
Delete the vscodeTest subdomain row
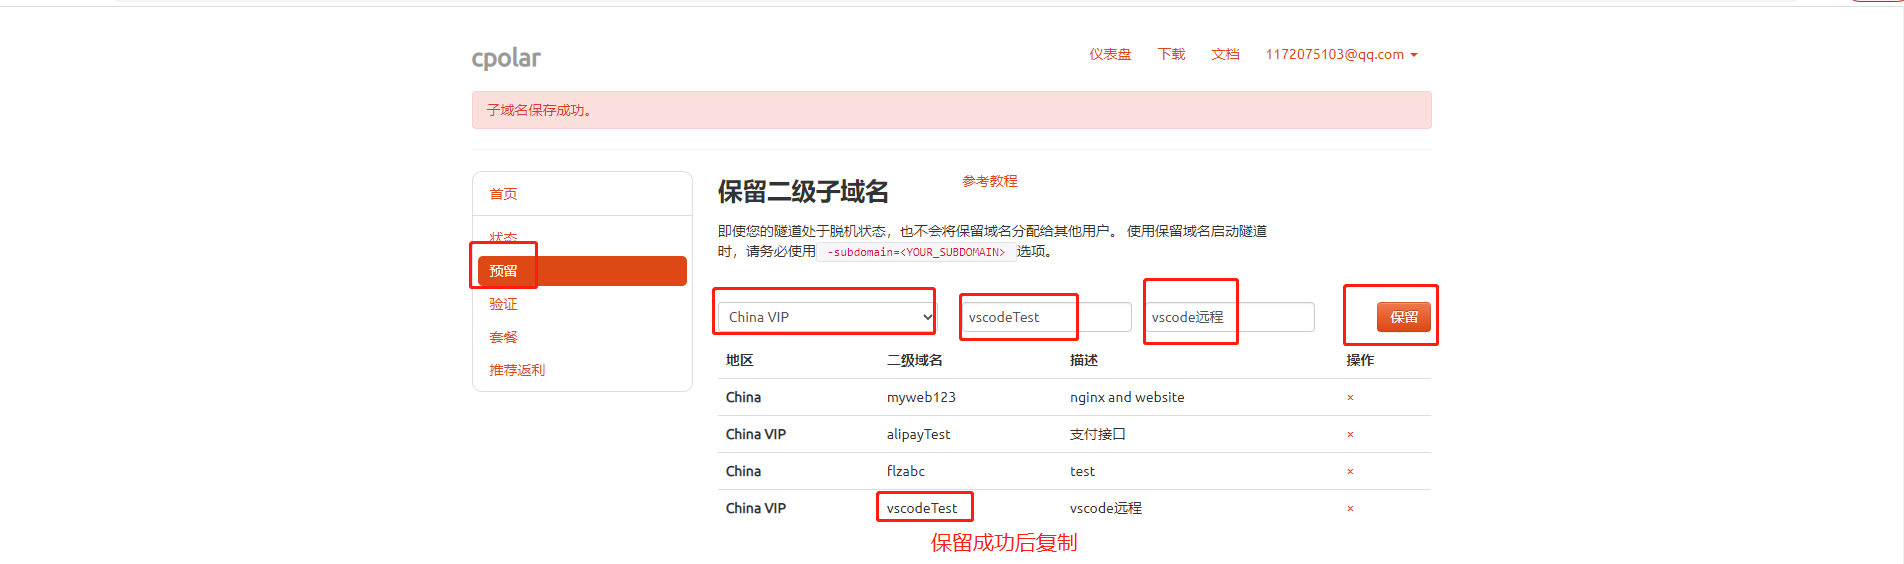[1350, 509]
